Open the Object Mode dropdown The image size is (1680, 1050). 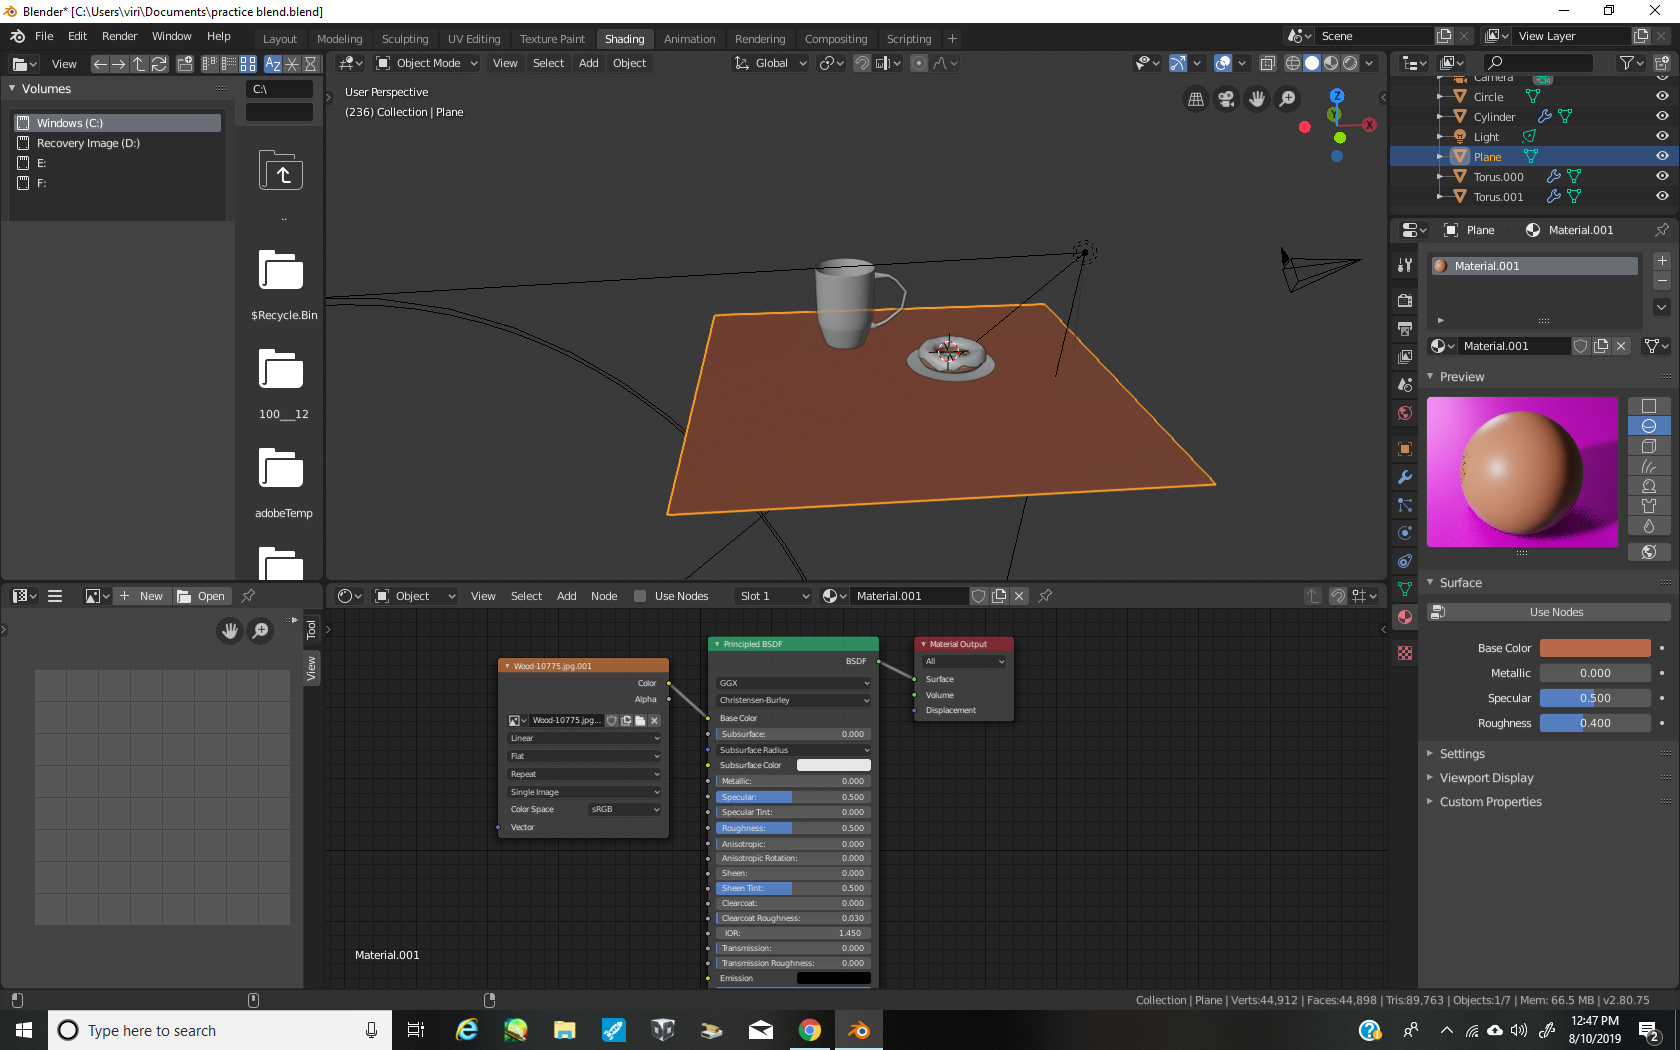(425, 63)
